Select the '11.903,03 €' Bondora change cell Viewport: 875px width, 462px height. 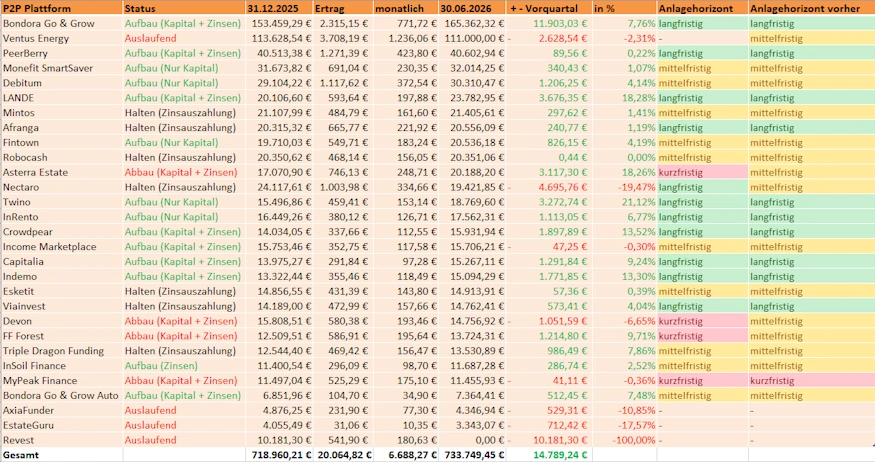coord(549,23)
